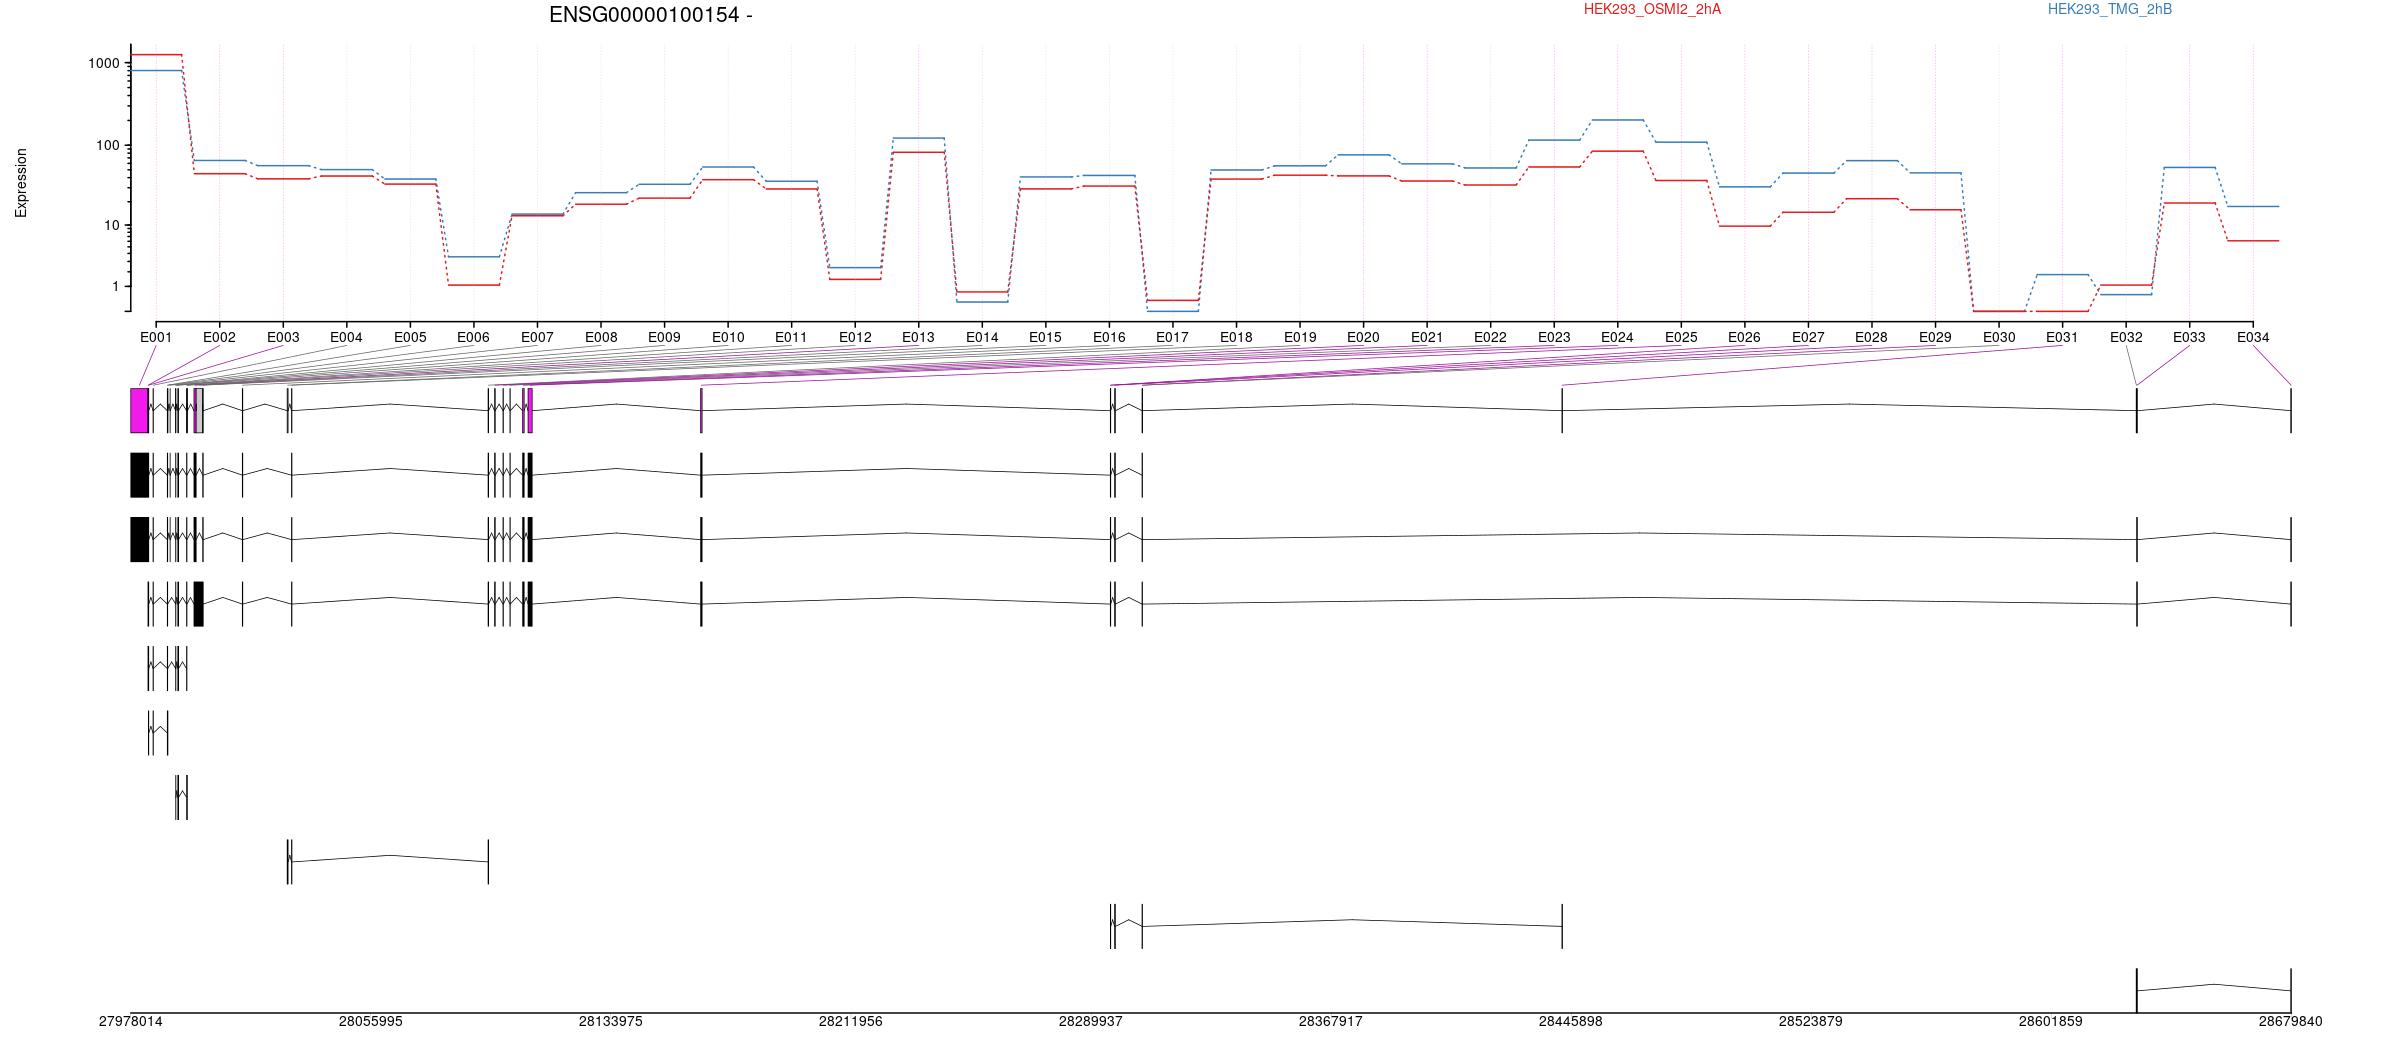The width and height of the screenshot is (2400, 1040).
Task: Click exon label E033
Action: point(2189,337)
